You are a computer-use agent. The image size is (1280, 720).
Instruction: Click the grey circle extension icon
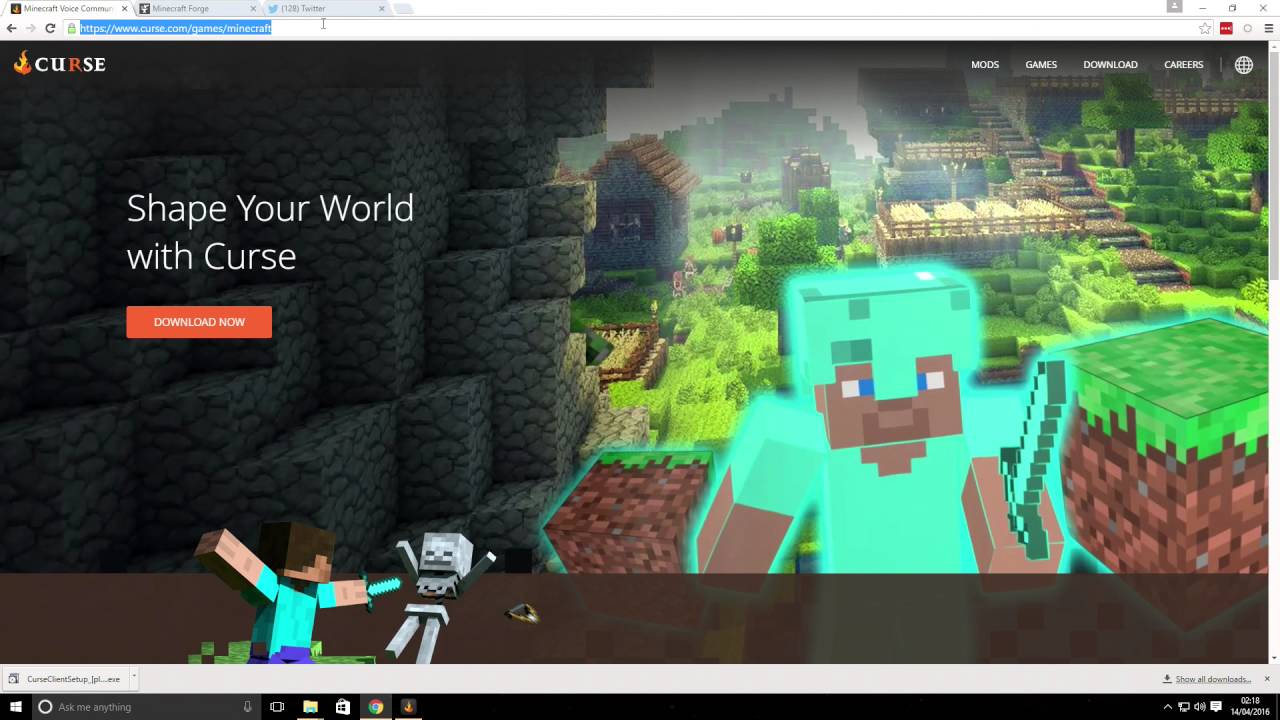tap(1247, 28)
